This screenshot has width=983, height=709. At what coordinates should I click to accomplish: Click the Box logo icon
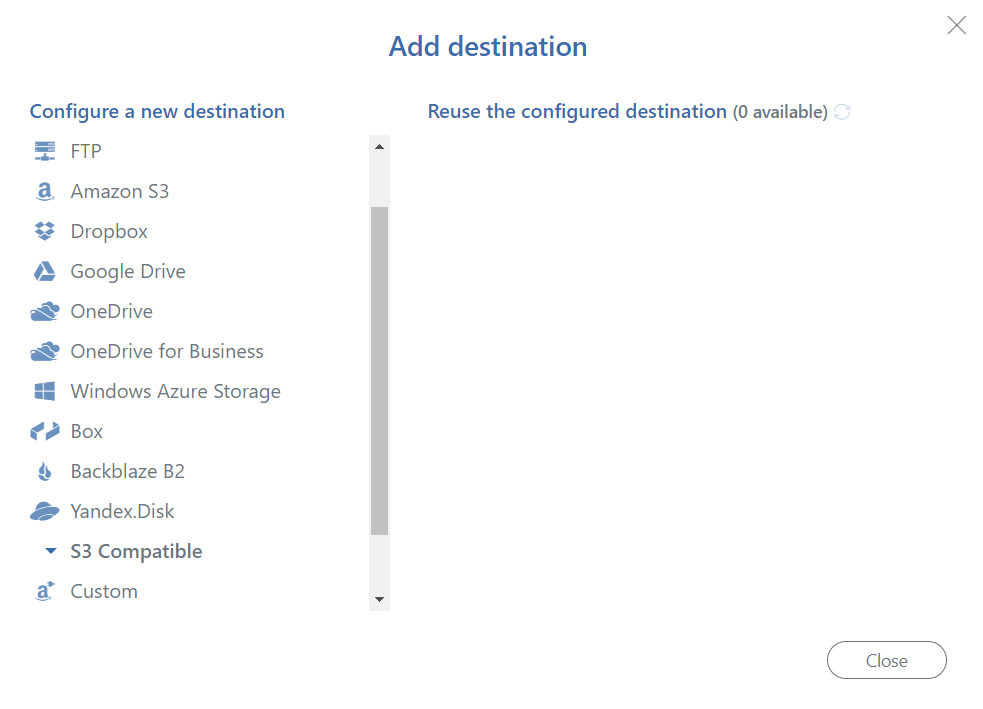coord(44,431)
